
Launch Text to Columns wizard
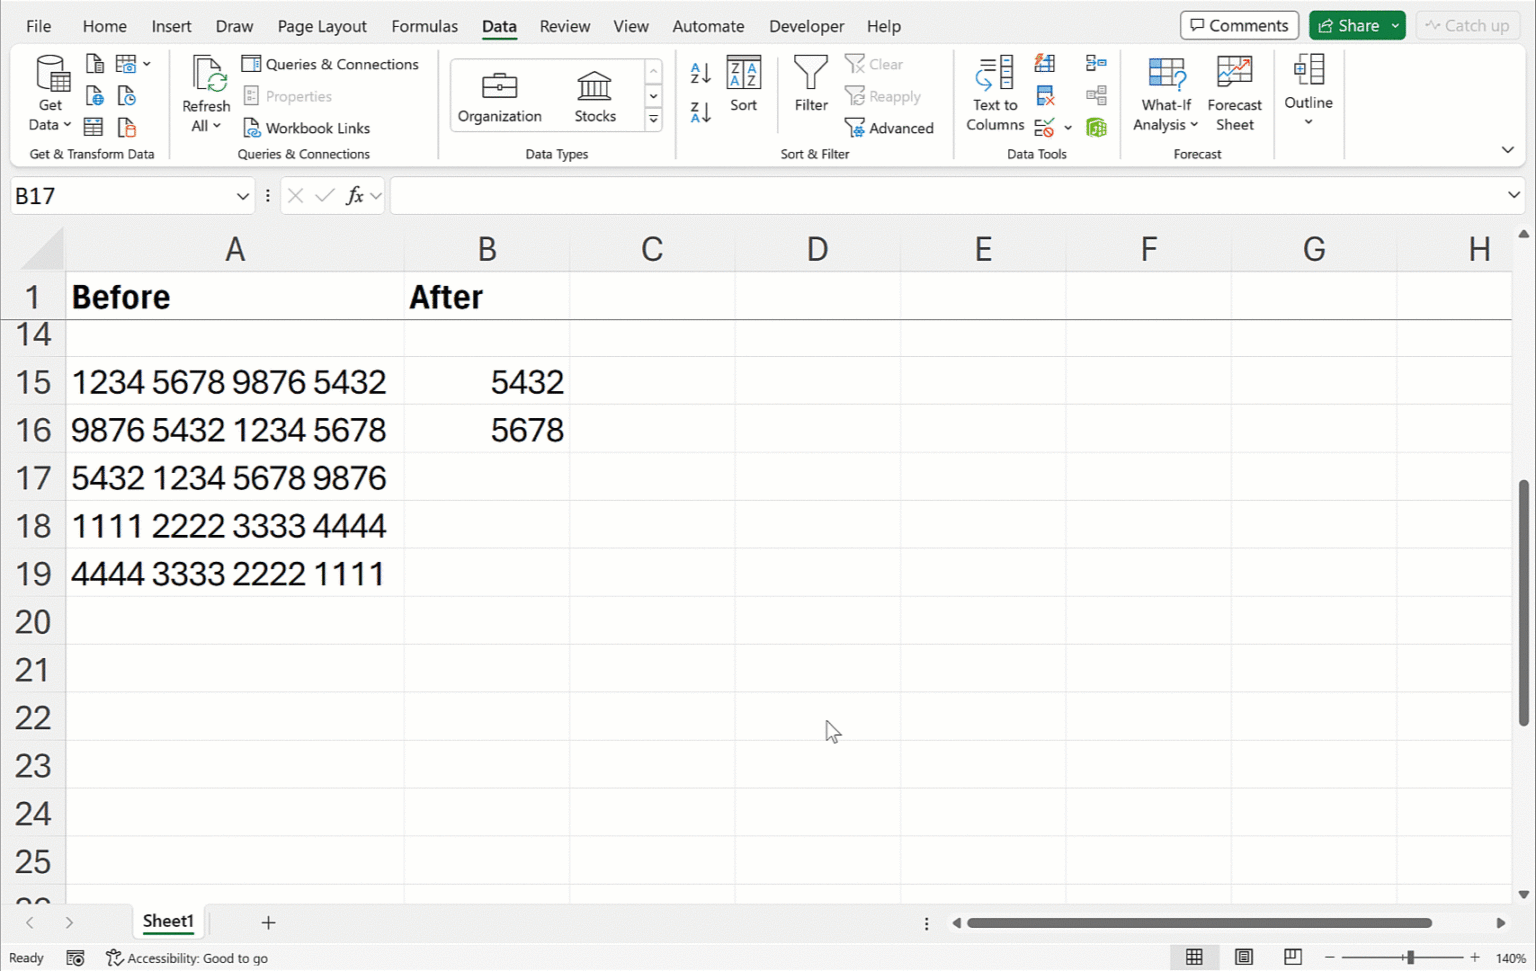(994, 94)
